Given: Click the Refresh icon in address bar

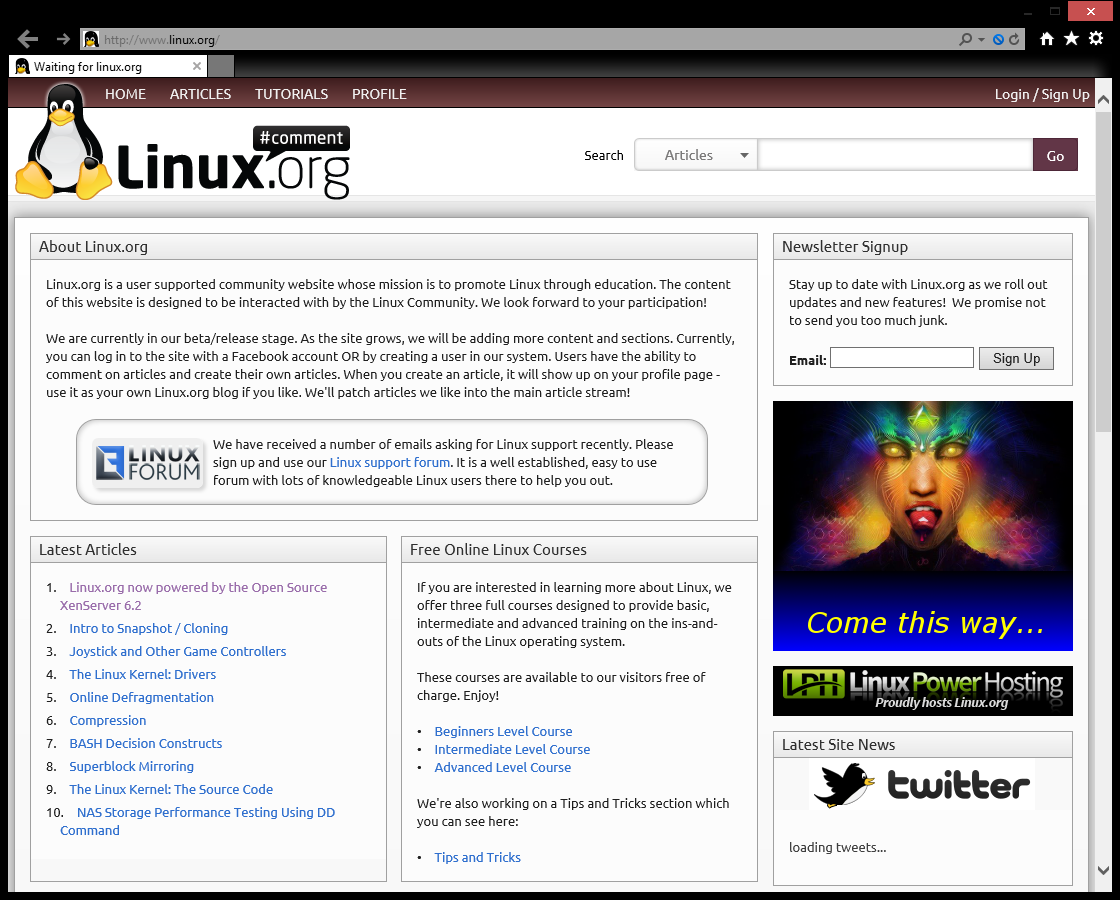Looking at the screenshot, I should click(1014, 40).
